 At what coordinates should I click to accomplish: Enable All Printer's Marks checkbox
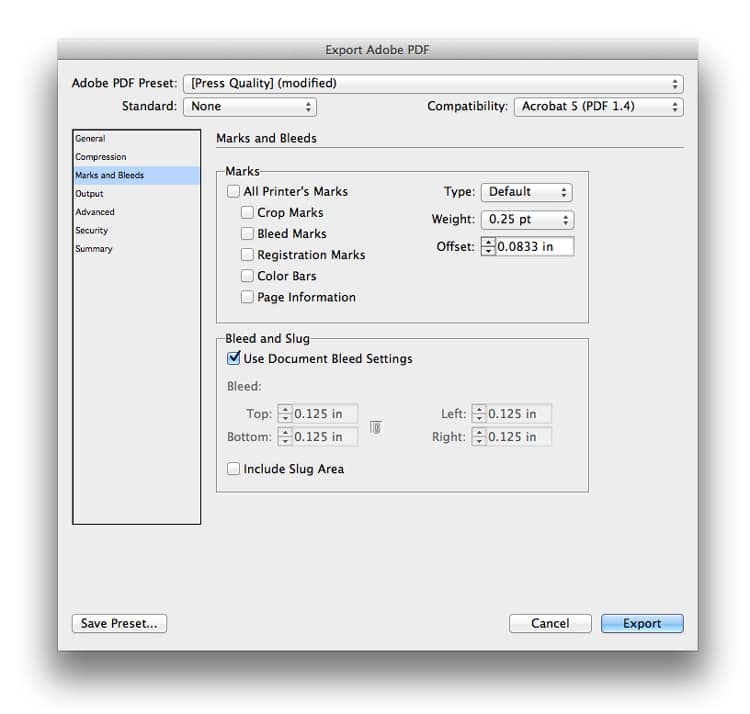(233, 191)
